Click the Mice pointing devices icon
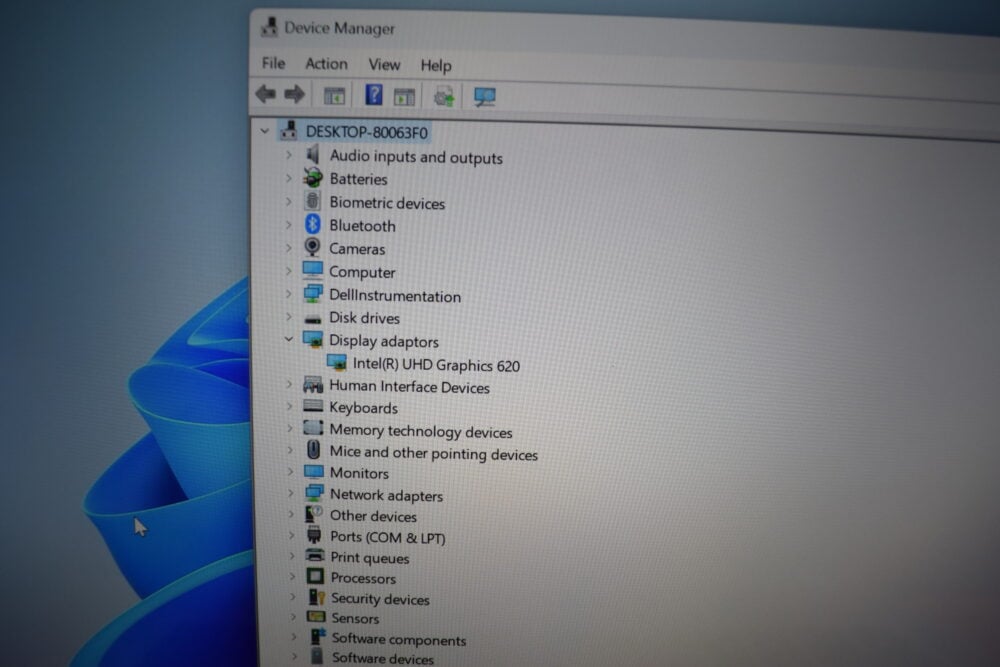The width and height of the screenshot is (1000, 667). (x=313, y=450)
